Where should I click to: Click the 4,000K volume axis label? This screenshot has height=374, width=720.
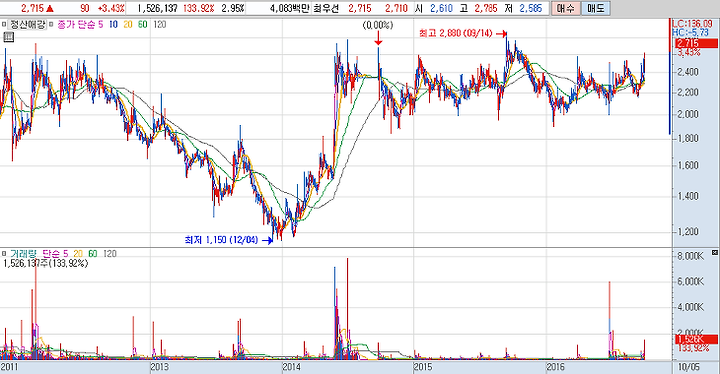pyautogui.click(x=691, y=307)
